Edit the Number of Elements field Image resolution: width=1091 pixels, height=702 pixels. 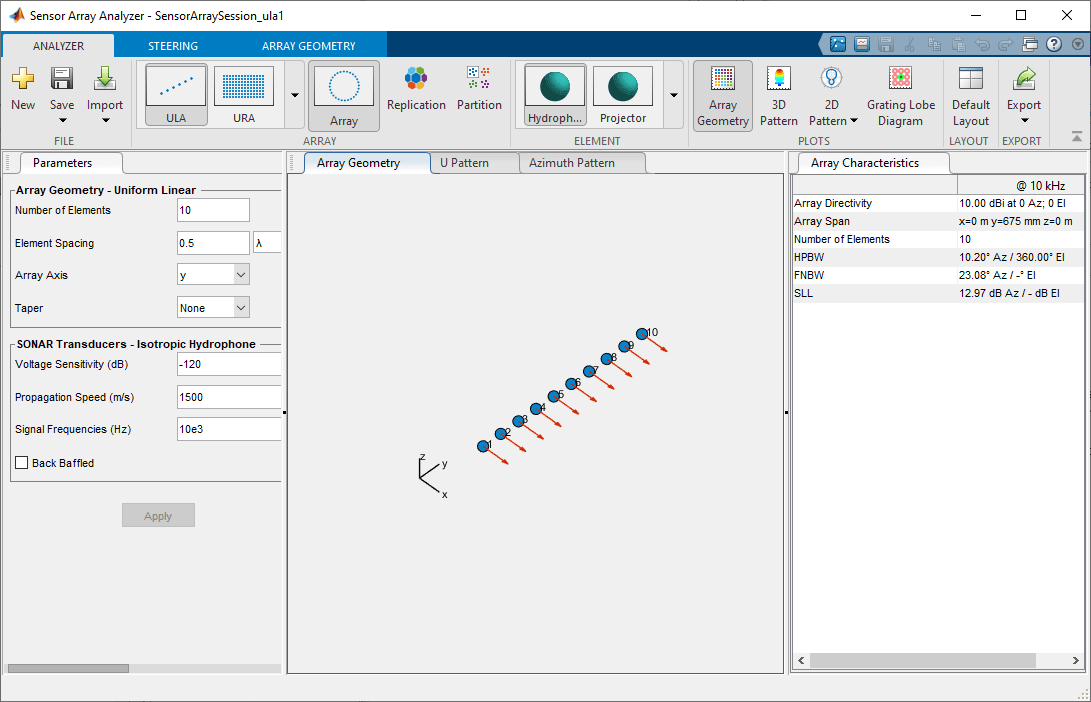coord(213,210)
